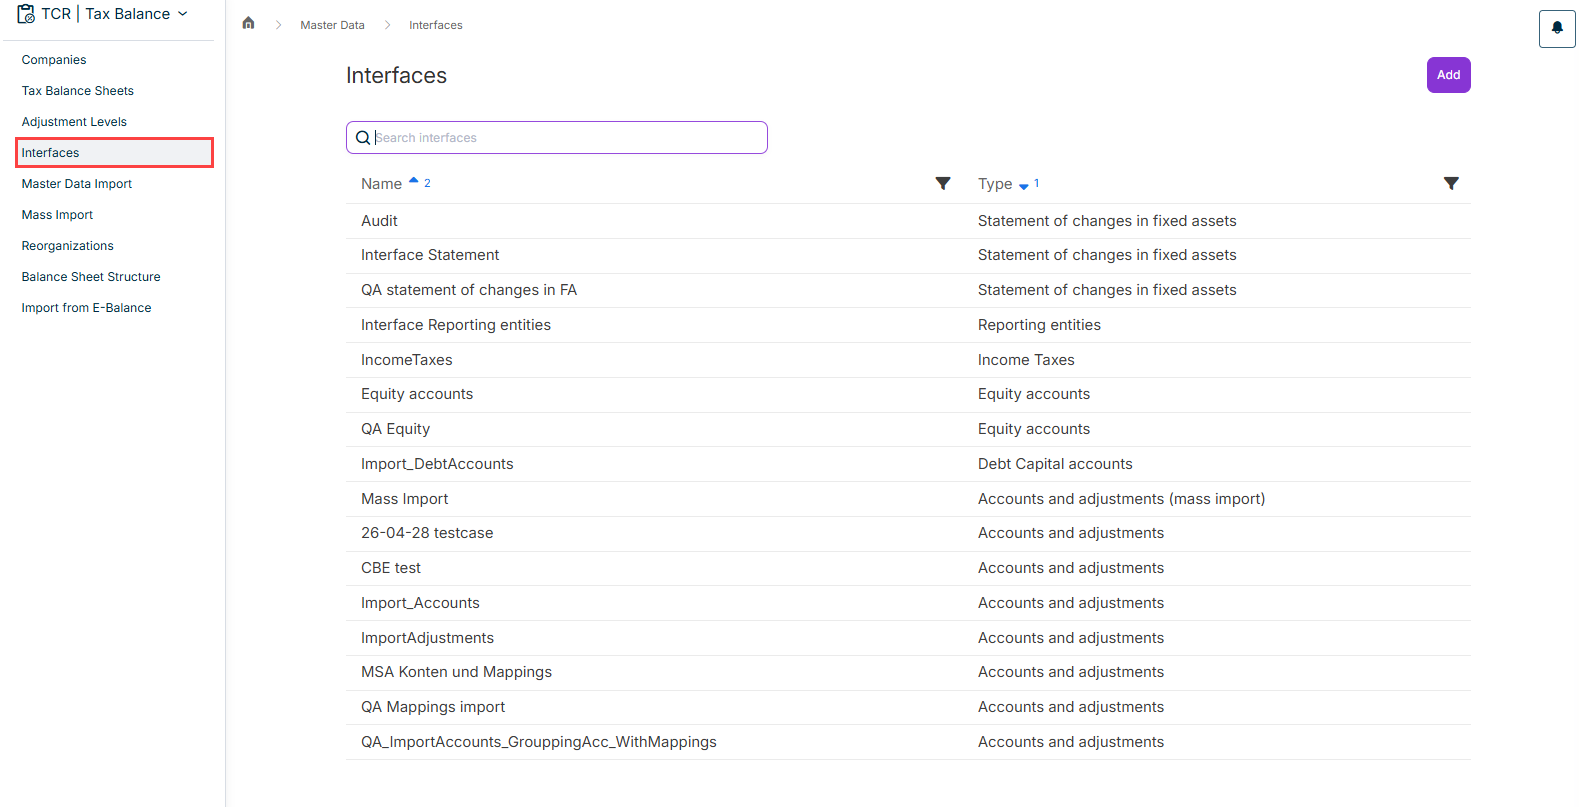1579x807 pixels.
Task: Toggle the Name column sort arrow
Action: pos(414,181)
